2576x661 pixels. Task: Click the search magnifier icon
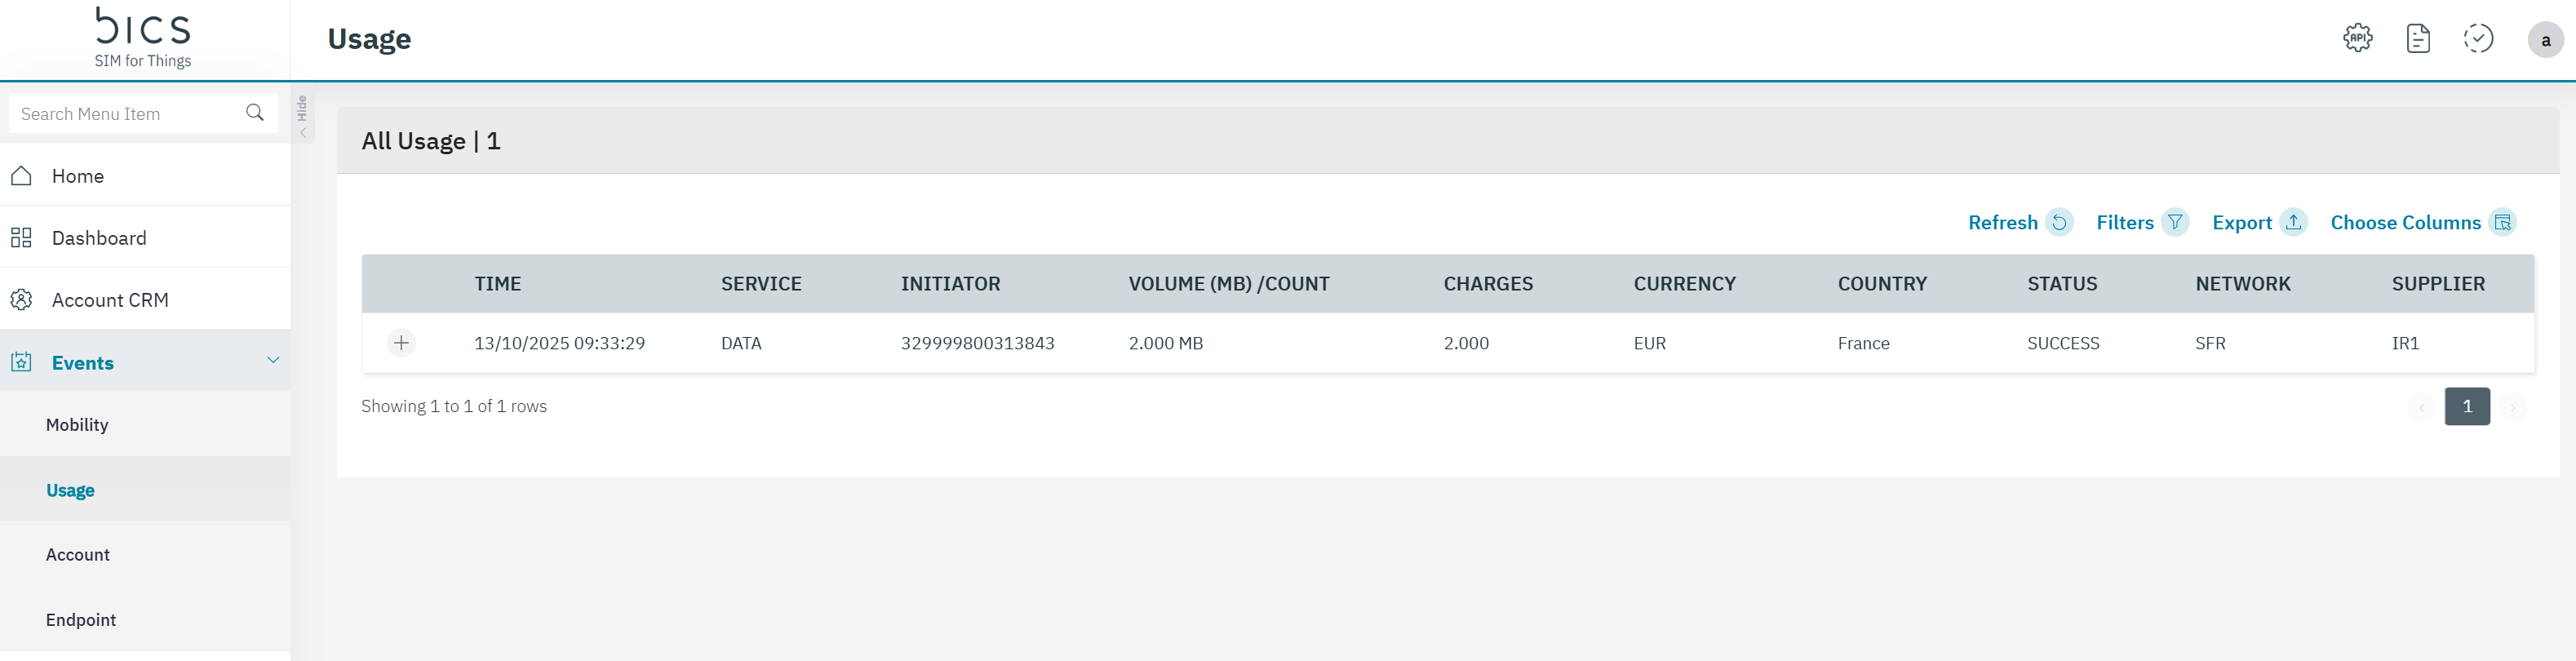[255, 113]
